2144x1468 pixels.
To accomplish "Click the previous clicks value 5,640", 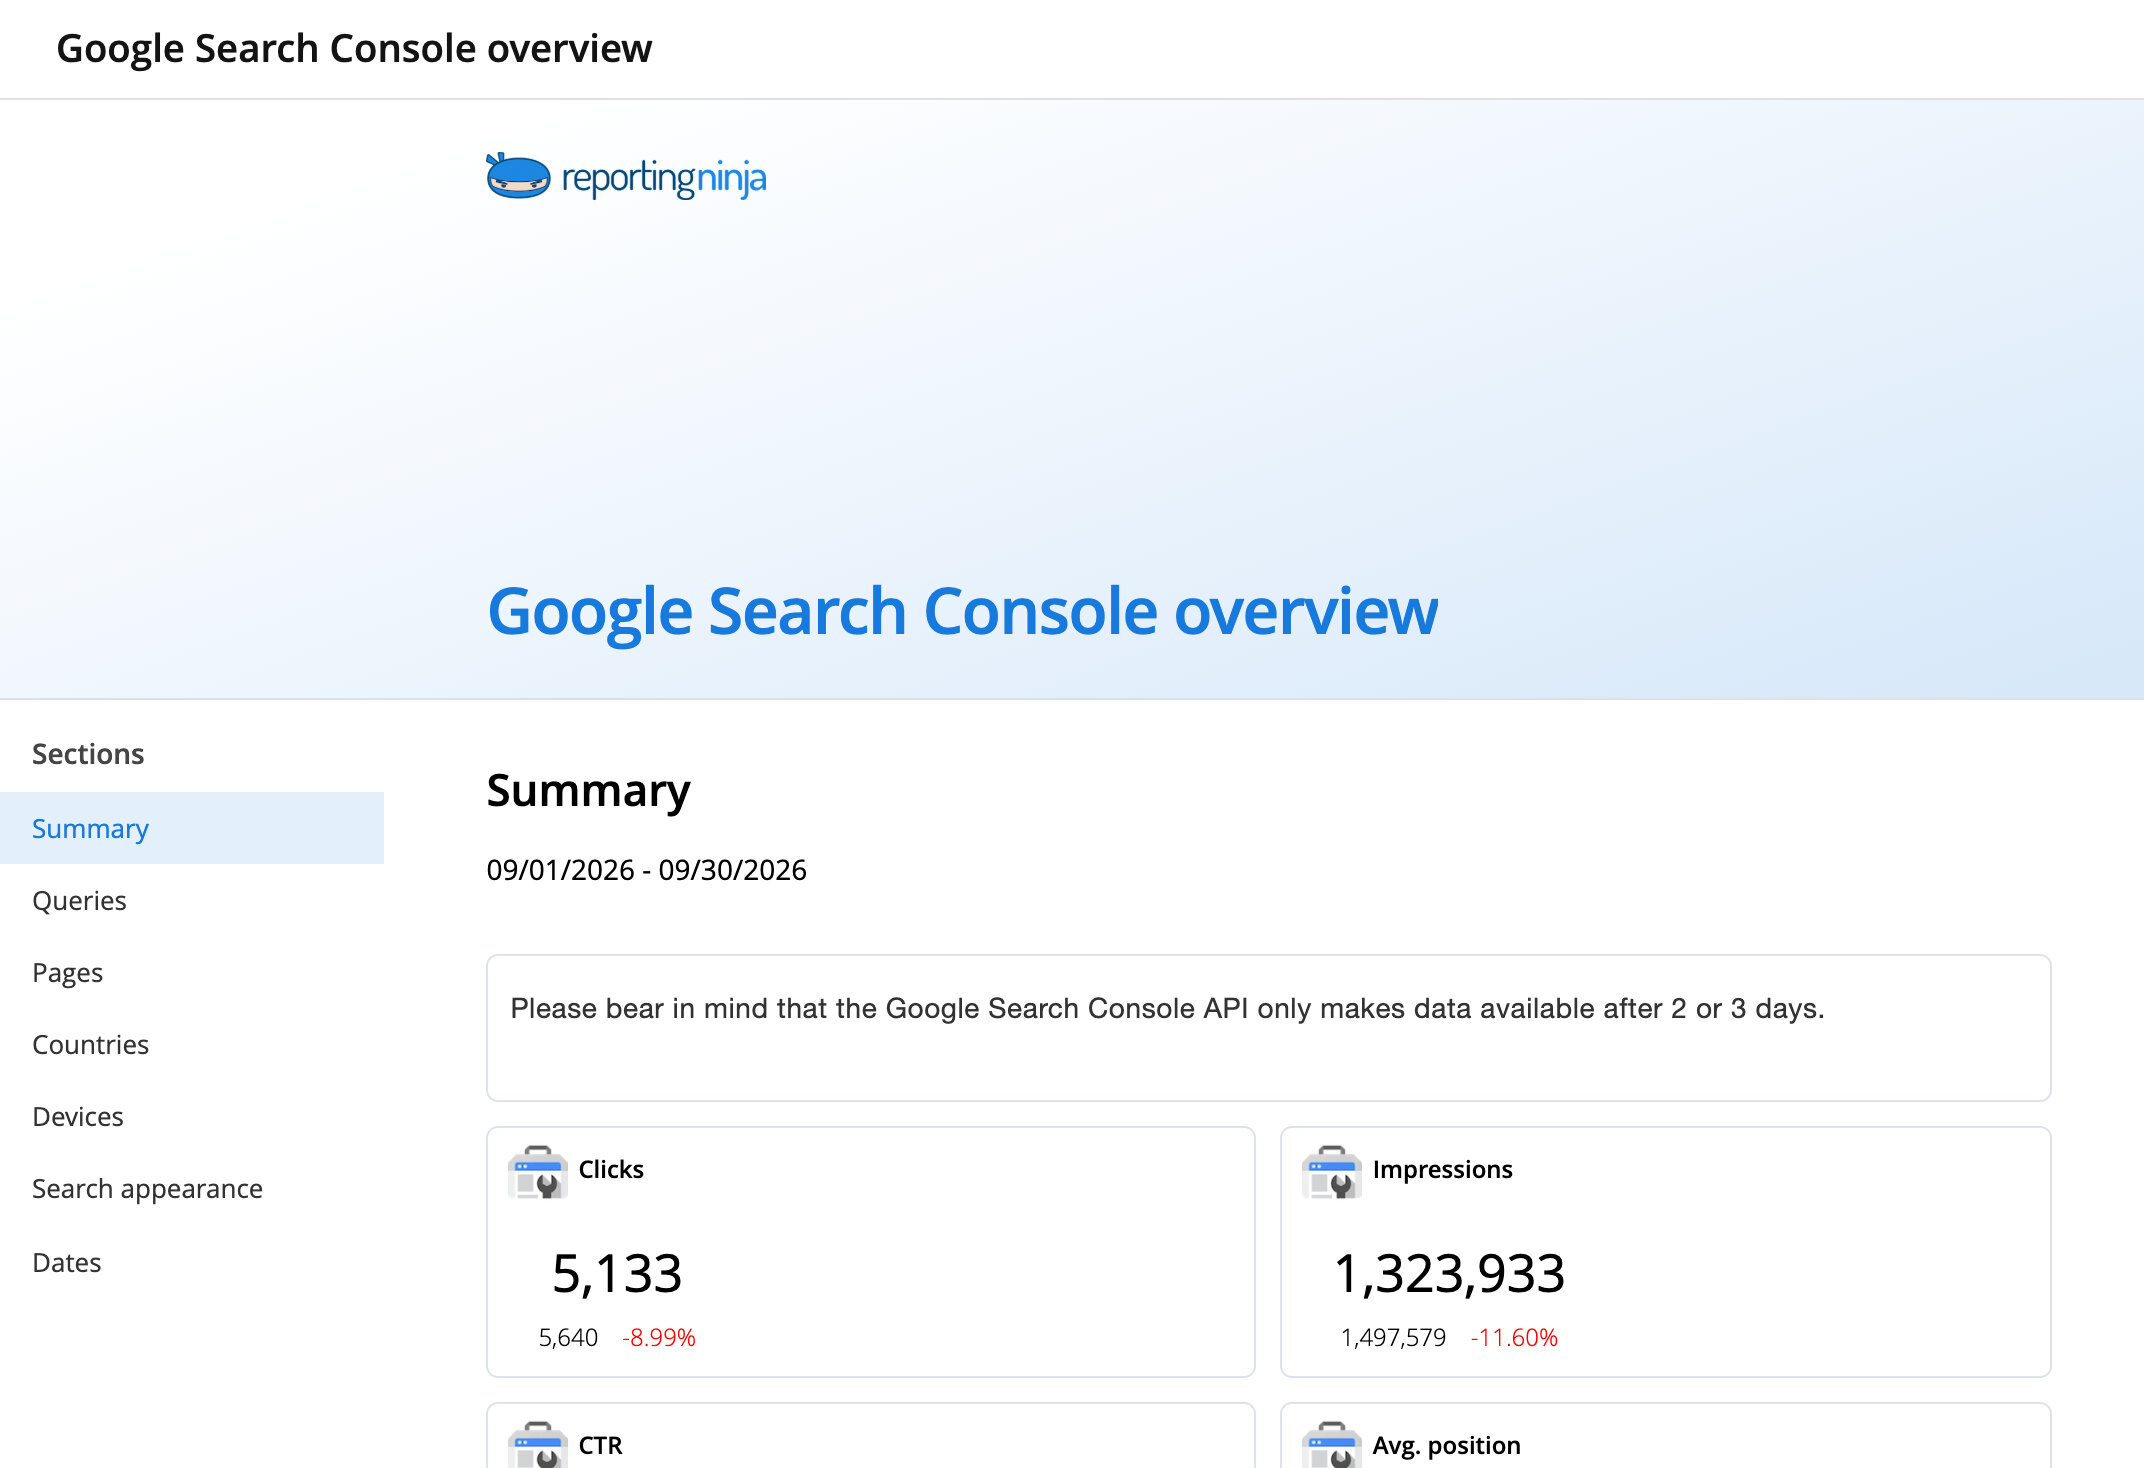I will (568, 1337).
